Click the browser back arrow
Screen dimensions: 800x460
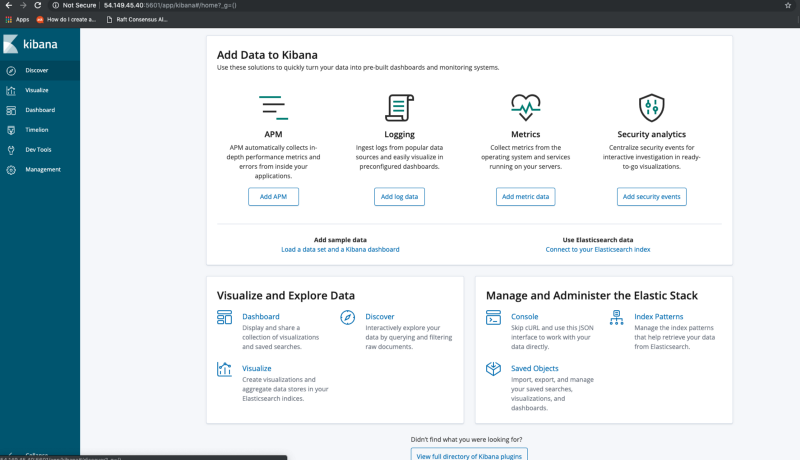tap(9, 5)
